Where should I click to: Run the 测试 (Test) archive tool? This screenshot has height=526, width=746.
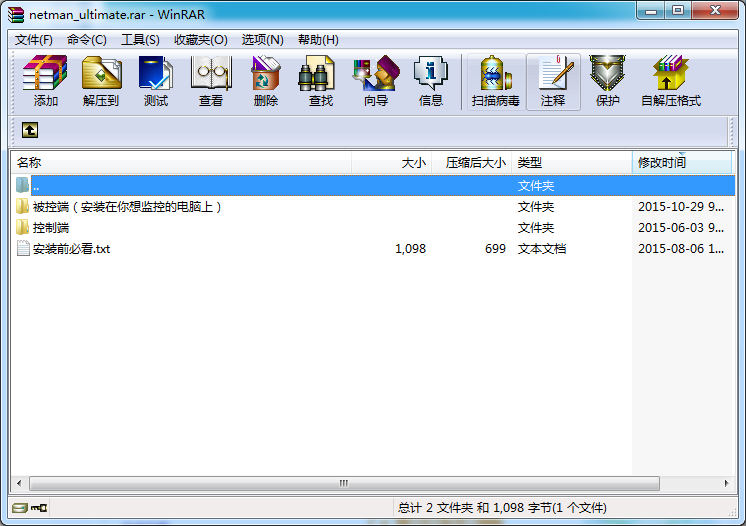click(x=156, y=81)
